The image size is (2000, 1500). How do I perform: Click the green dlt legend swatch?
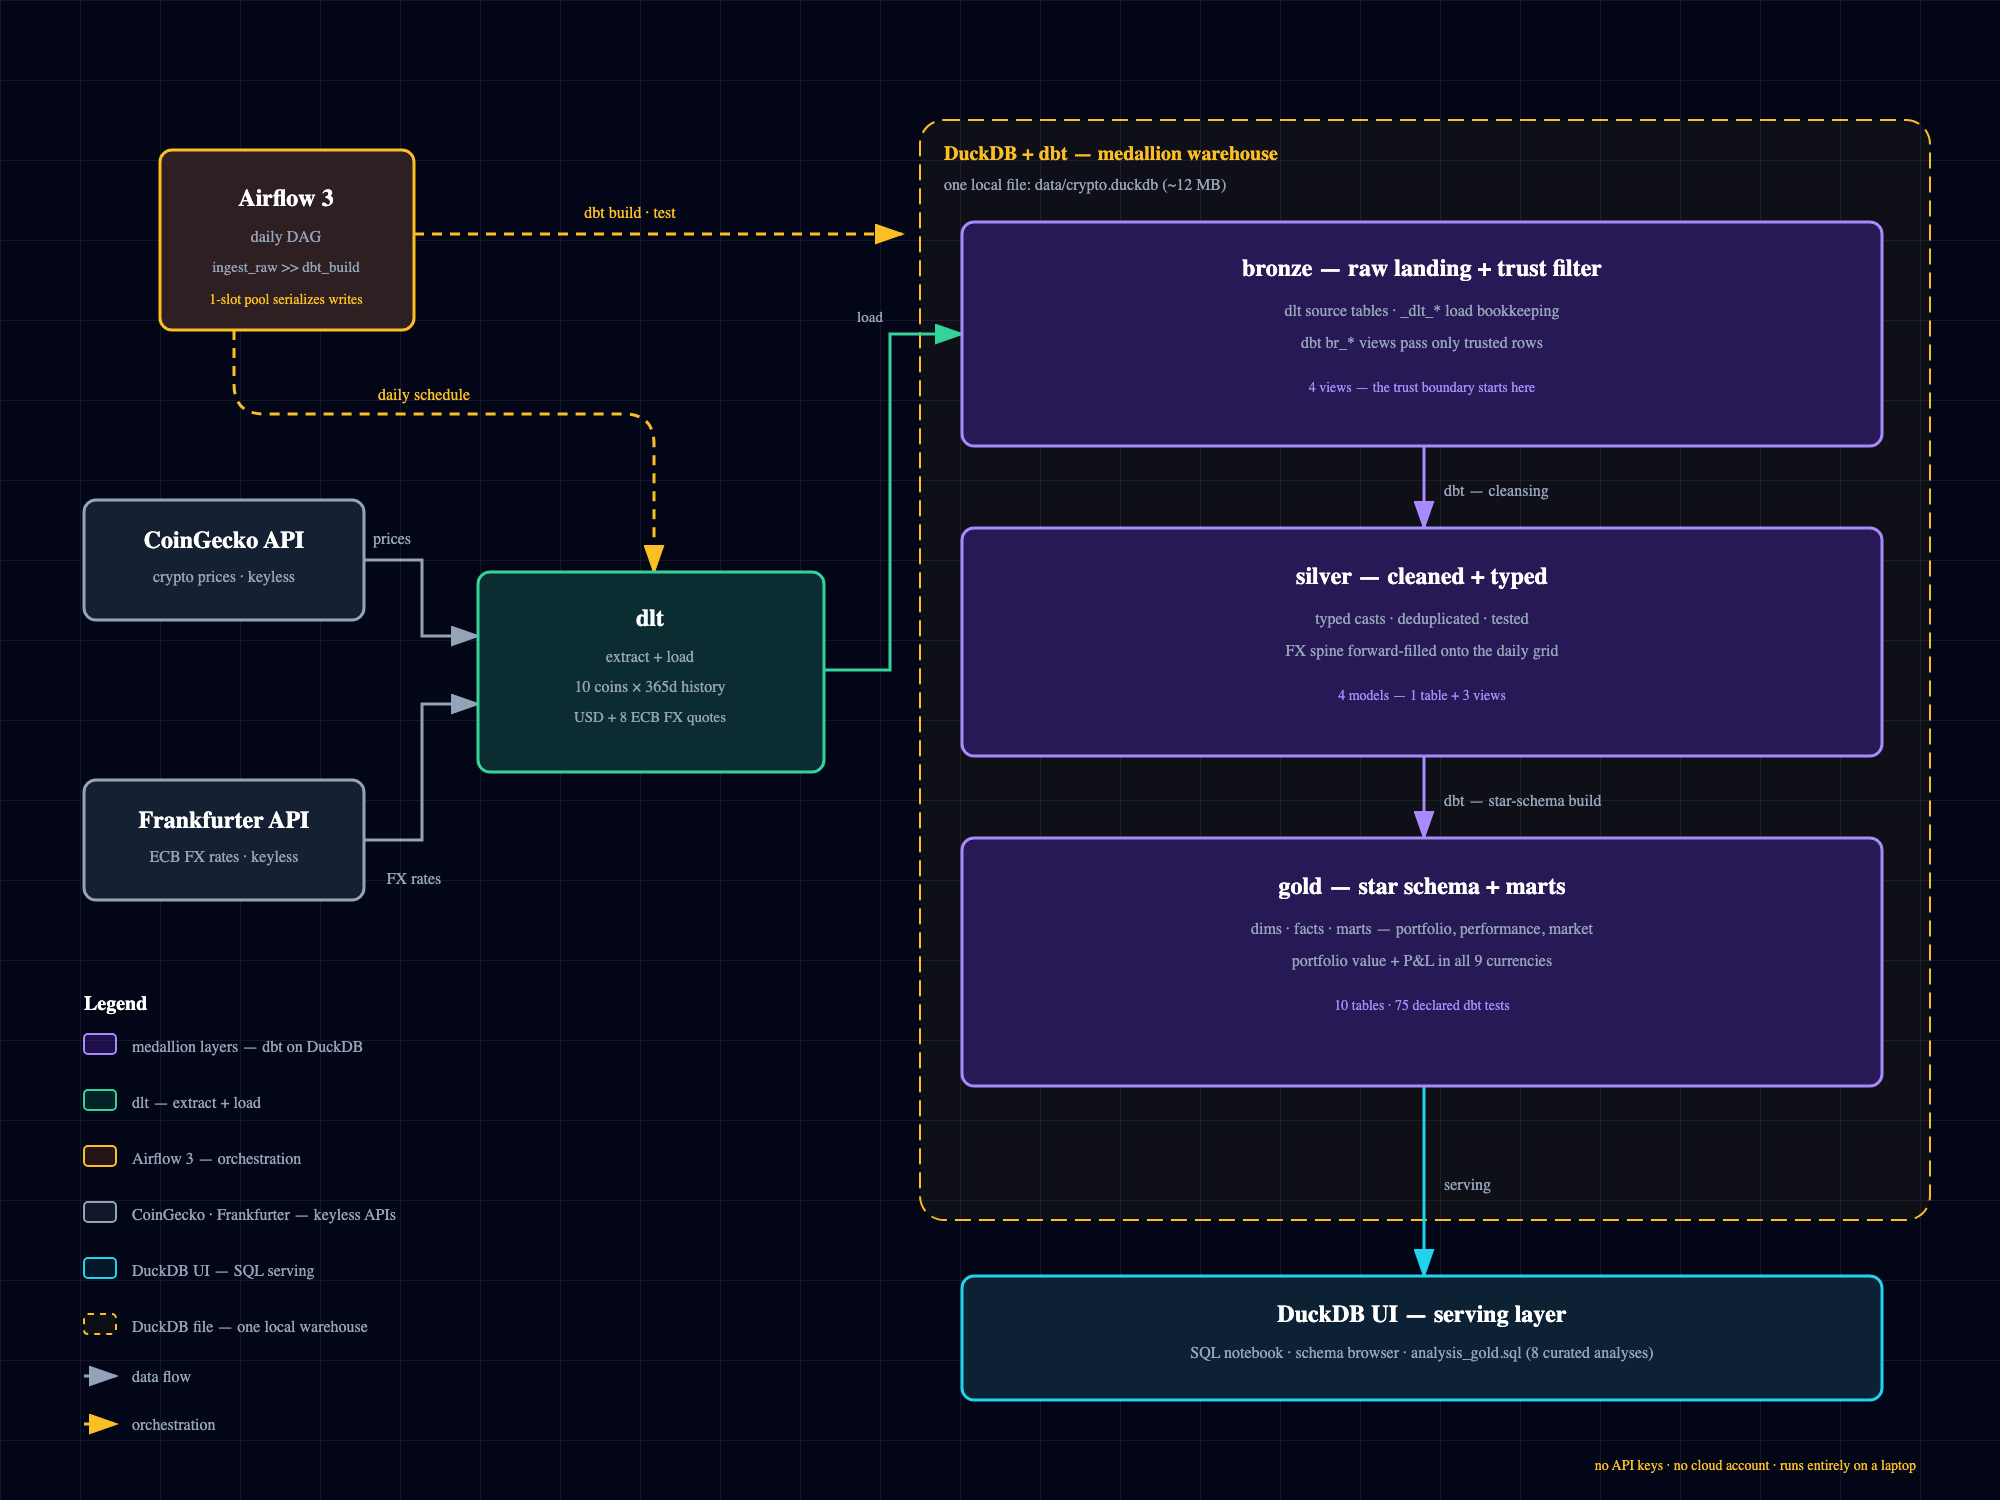[x=100, y=1101]
